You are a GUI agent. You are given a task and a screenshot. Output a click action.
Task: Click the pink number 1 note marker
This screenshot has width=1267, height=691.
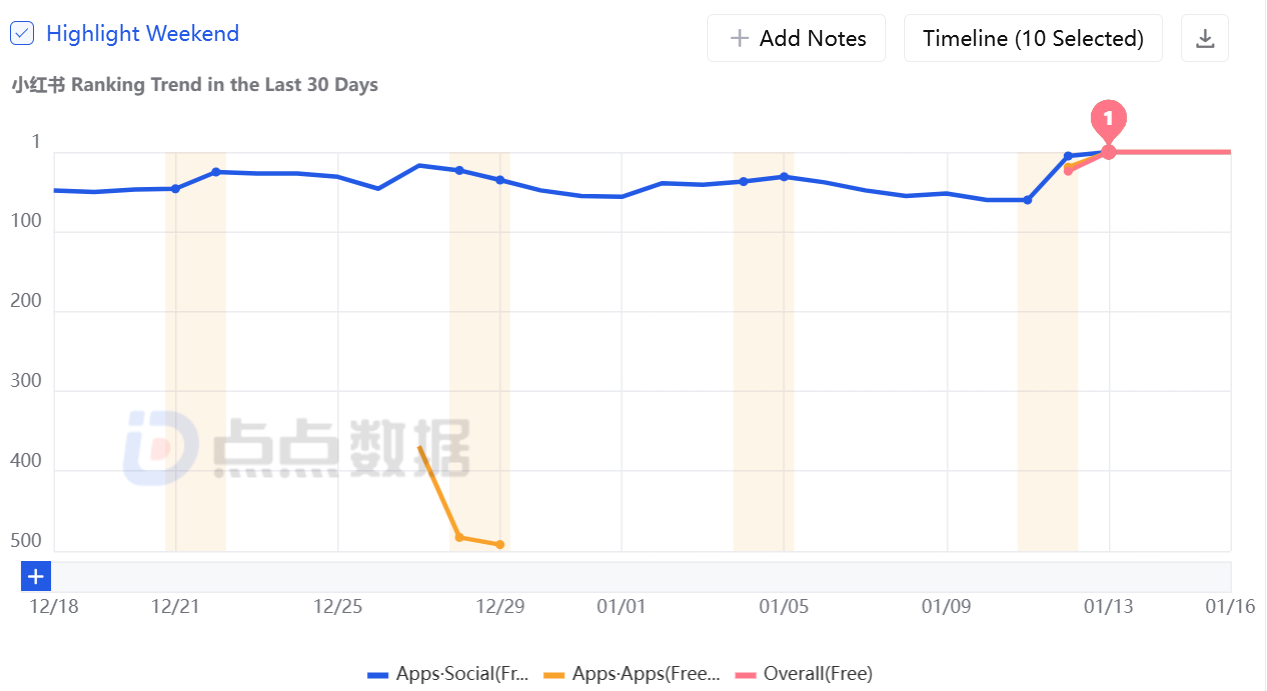(x=1108, y=119)
